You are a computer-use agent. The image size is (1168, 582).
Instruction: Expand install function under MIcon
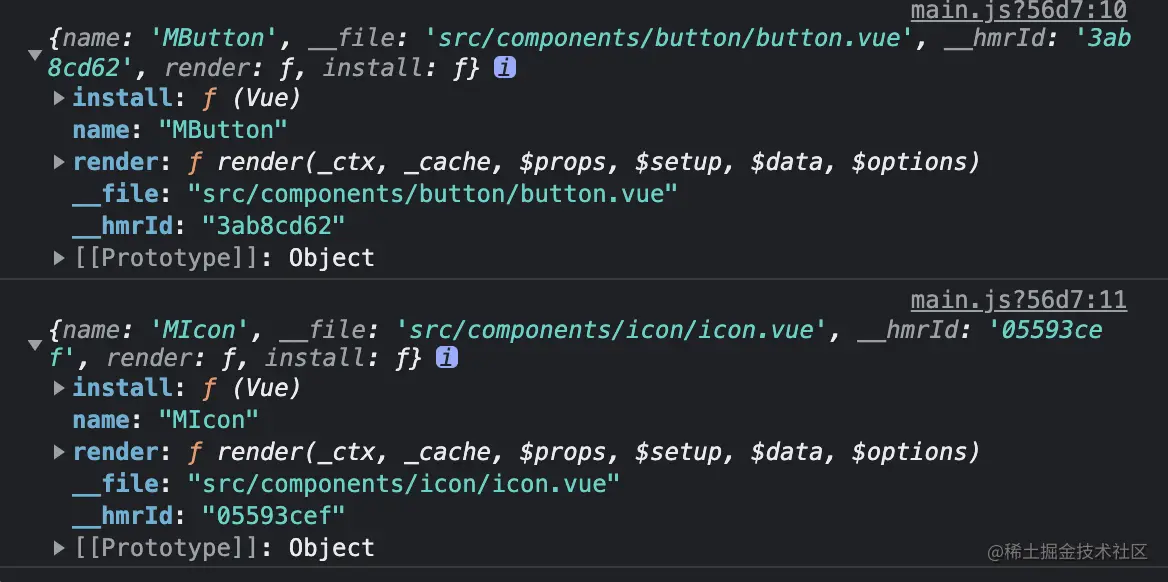click(60, 388)
